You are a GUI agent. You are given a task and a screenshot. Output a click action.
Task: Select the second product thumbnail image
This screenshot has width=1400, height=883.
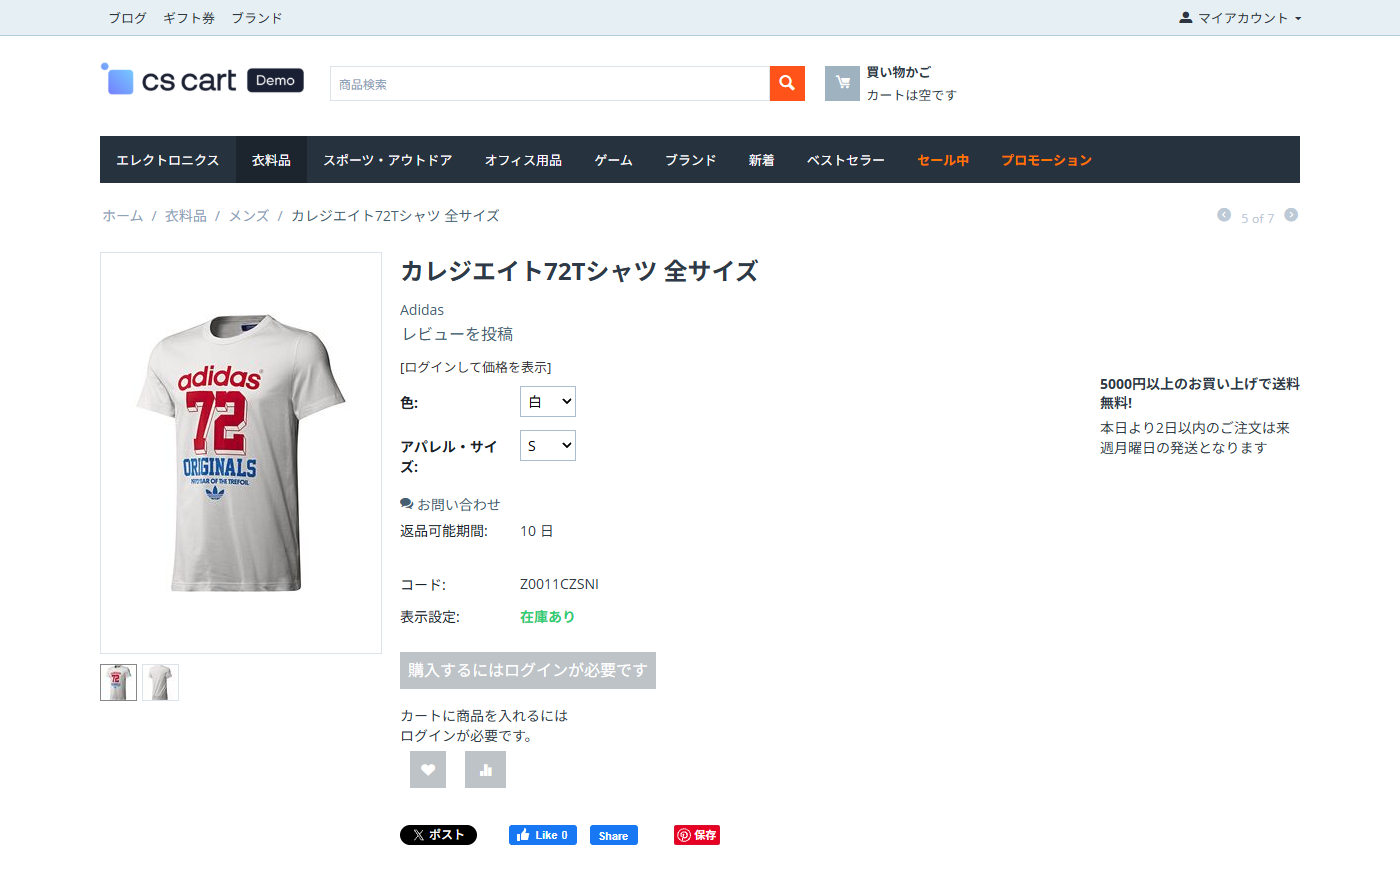click(160, 682)
